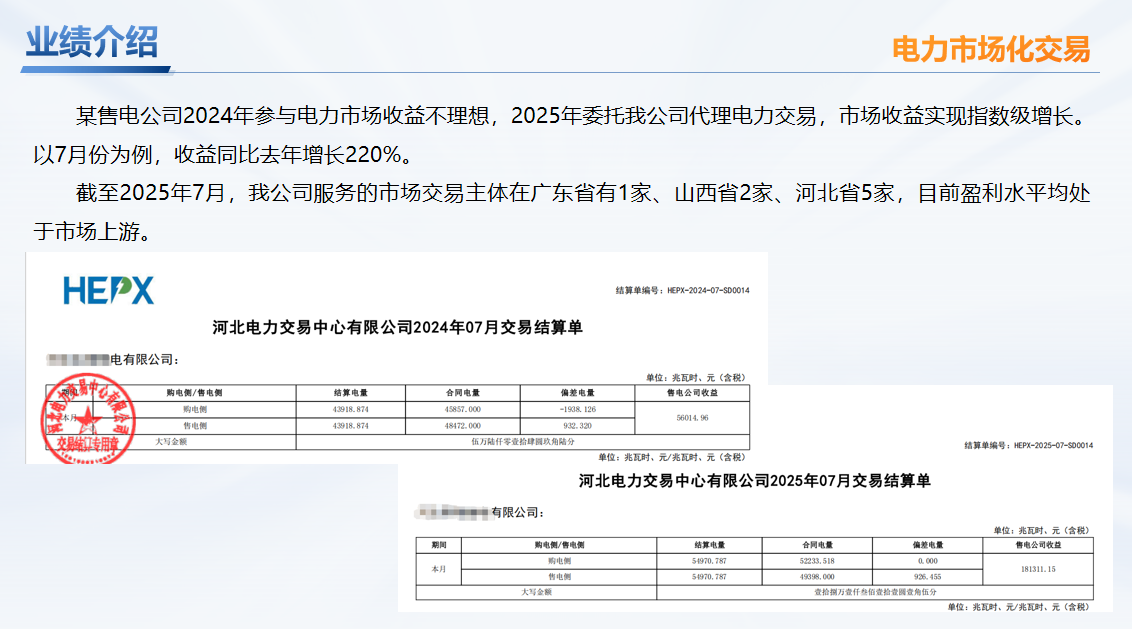Select the 期间 column header
The height and width of the screenshot is (629, 1132).
click(x=439, y=545)
